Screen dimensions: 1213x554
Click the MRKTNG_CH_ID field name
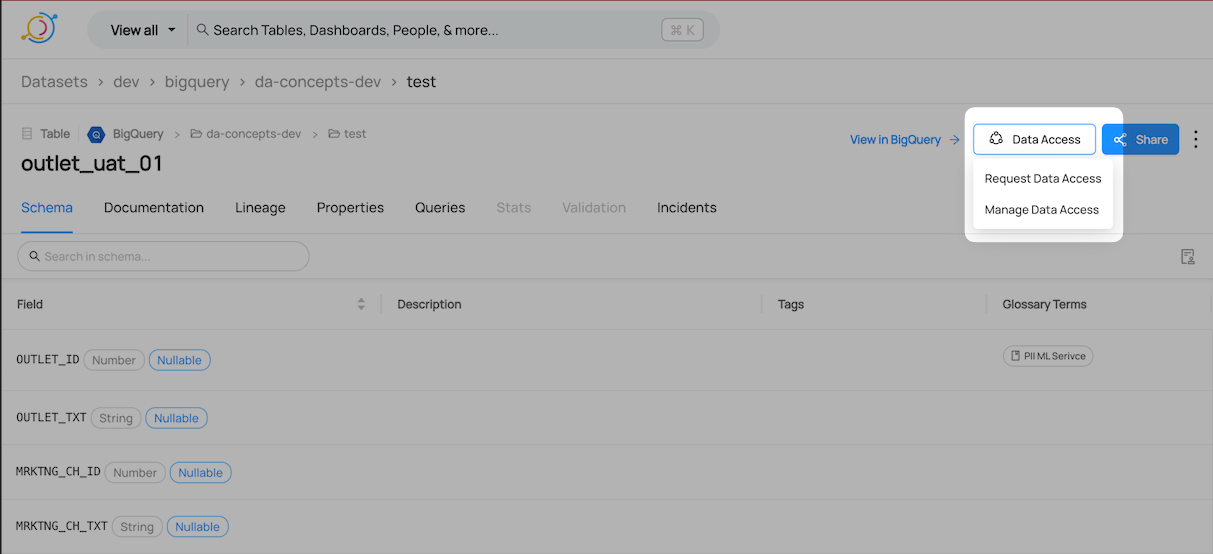(x=59, y=472)
